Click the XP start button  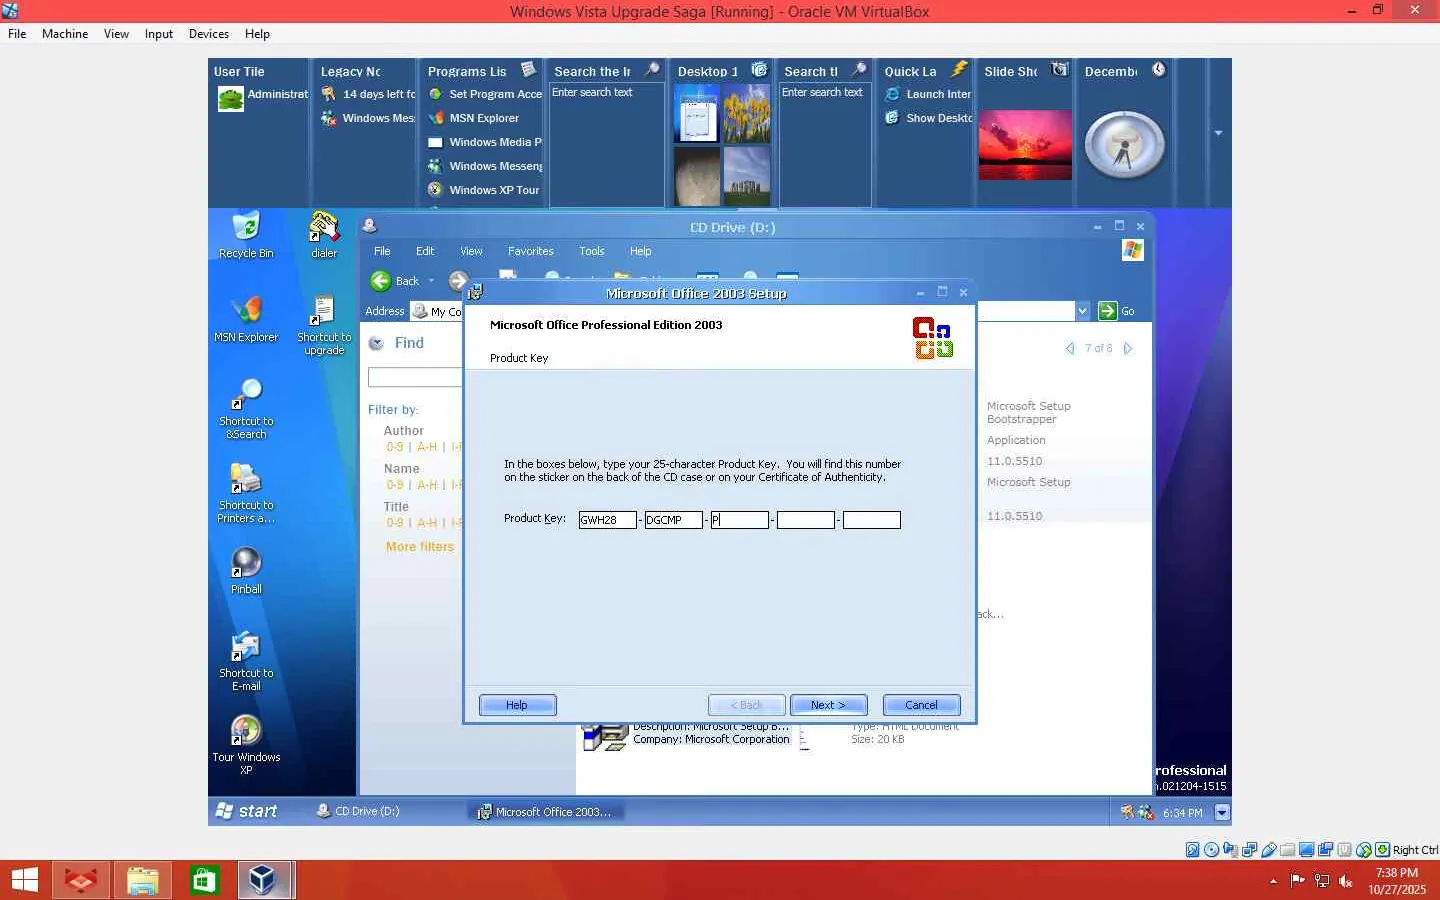tap(247, 812)
